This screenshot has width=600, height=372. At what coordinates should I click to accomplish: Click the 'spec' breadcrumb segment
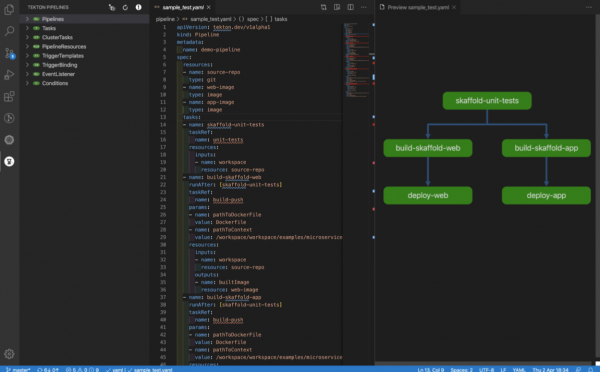point(252,19)
